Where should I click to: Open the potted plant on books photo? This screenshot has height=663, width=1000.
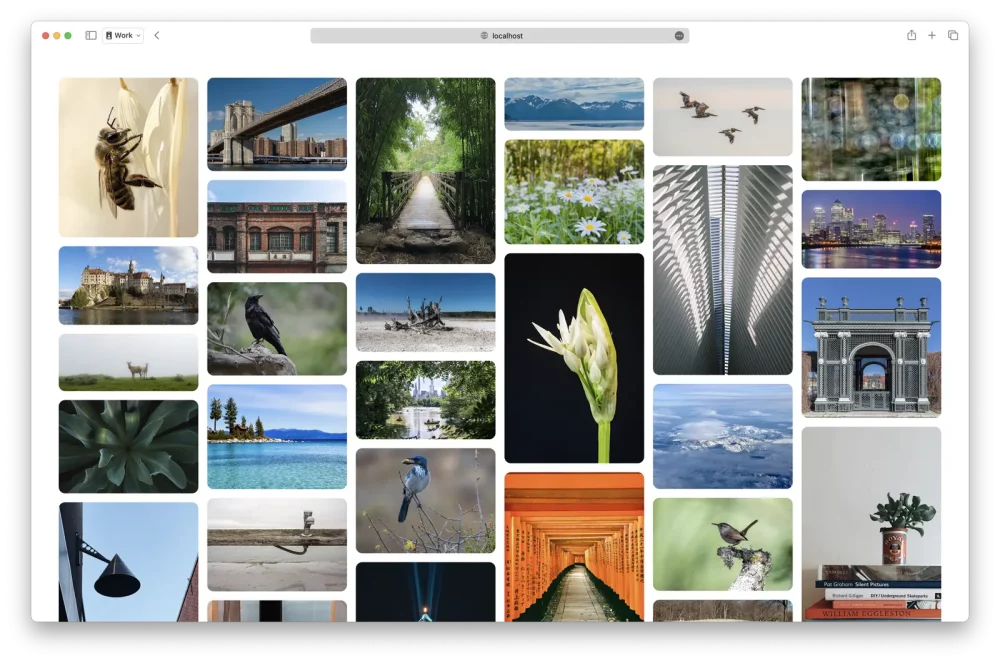coord(871,523)
